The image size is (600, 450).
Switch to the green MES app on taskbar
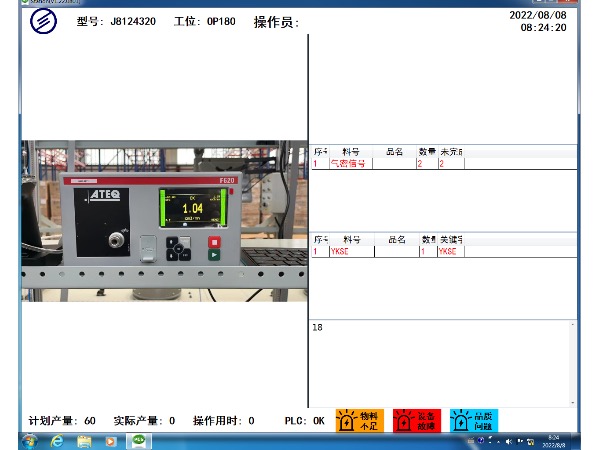(139, 440)
